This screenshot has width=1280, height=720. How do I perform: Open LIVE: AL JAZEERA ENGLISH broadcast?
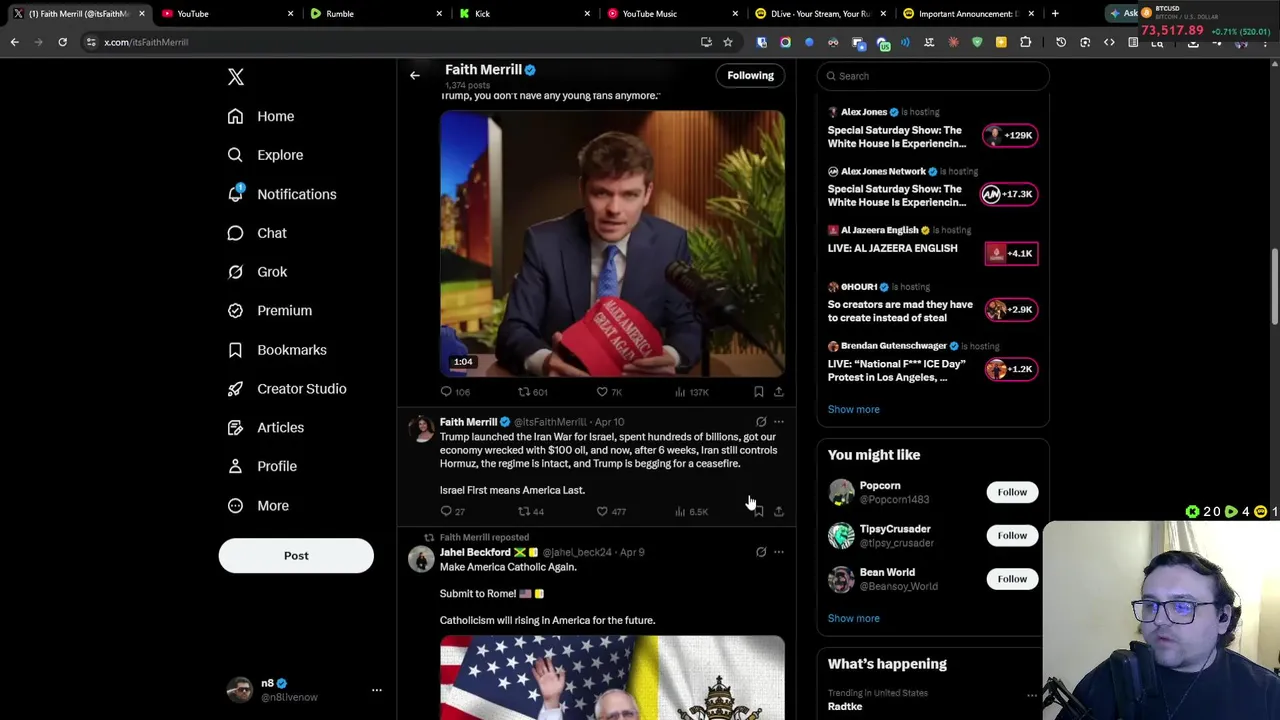[892, 248]
